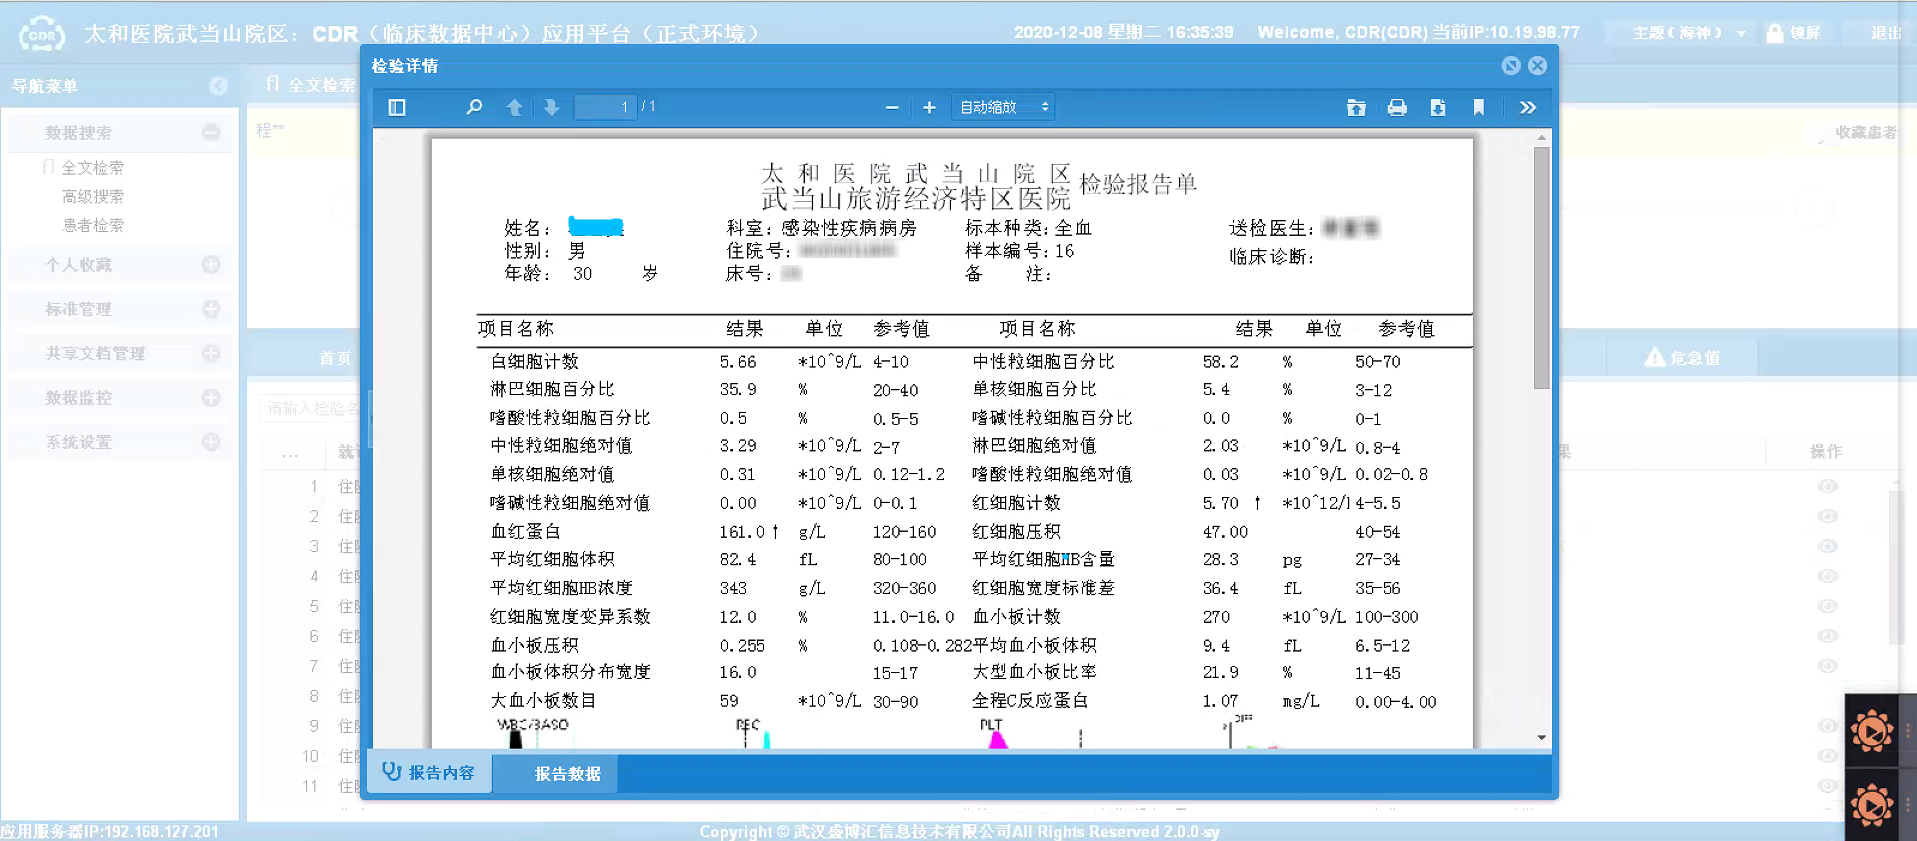This screenshot has width=1917, height=841.
Task: View row 6 eye icon in 操作 column
Action: 1827,636
